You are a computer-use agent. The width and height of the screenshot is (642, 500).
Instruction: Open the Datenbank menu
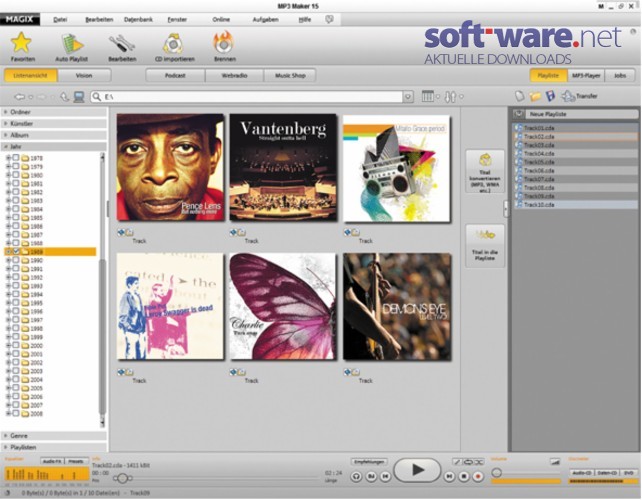(138, 19)
